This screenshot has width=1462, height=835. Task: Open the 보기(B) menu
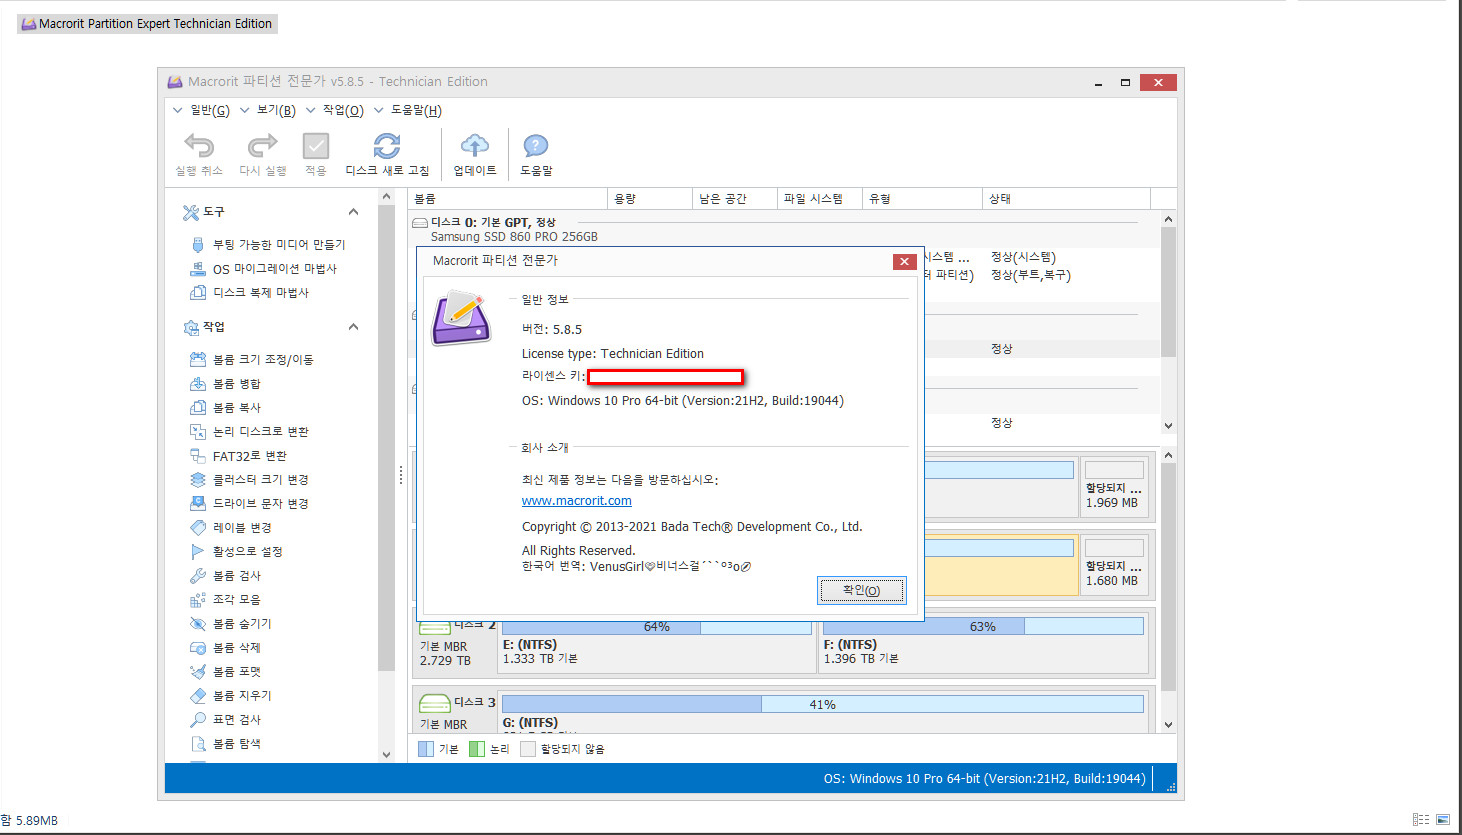(x=276, y=110)
